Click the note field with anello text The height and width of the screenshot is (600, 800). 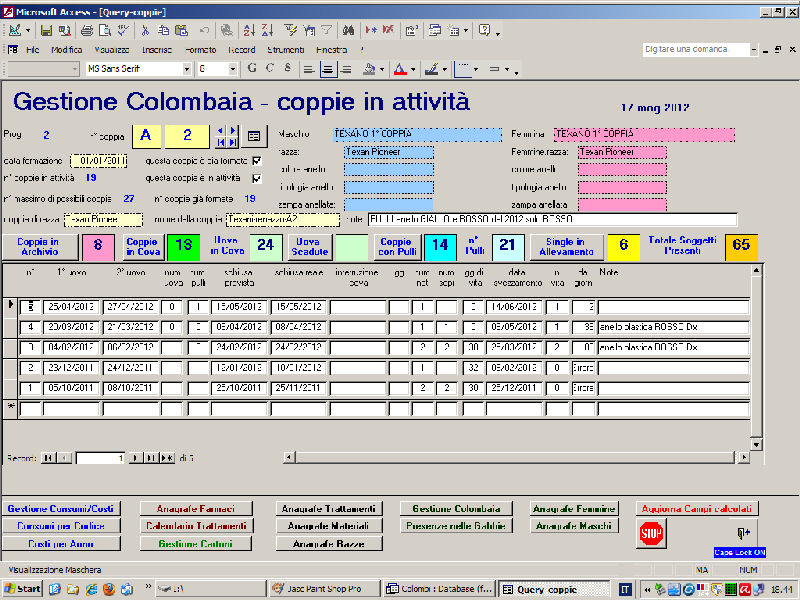[x=553, y=219]
